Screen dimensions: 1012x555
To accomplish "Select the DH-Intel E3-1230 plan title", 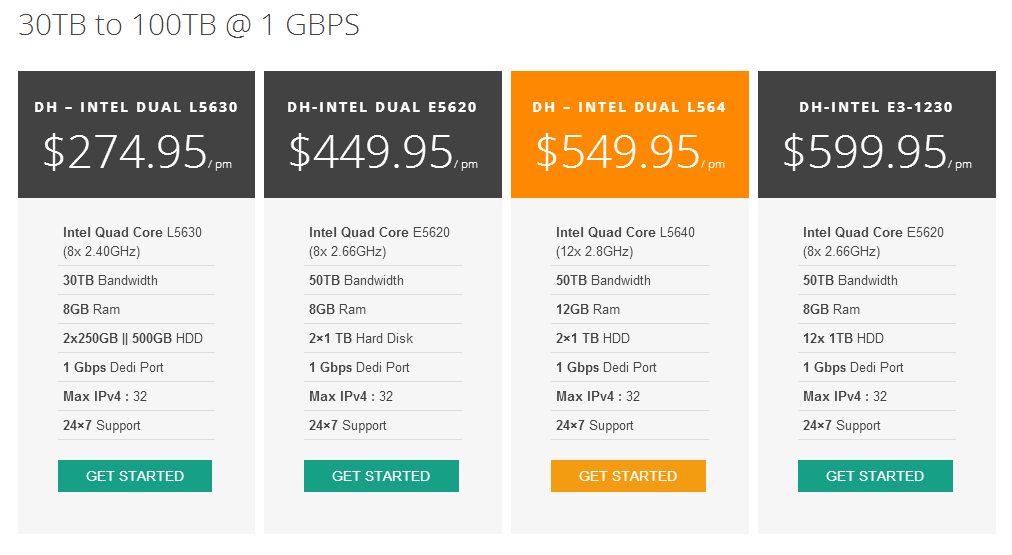I will [x=876, y=107].
